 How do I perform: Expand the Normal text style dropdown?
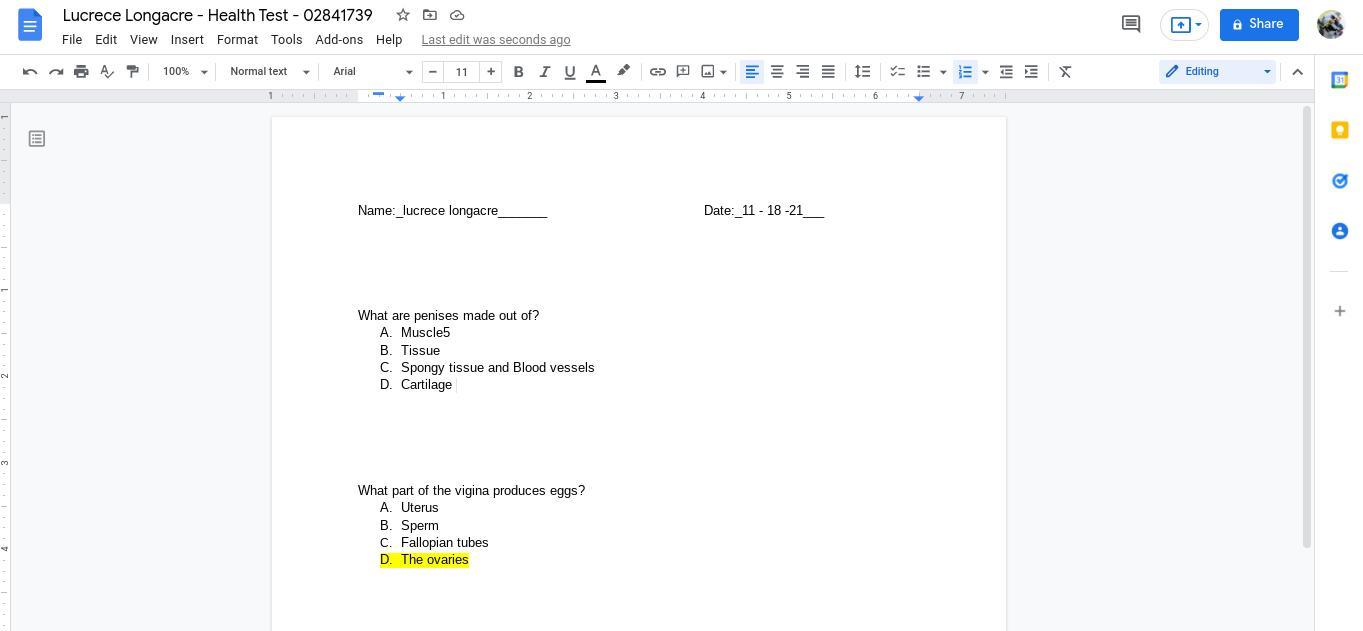coord(270,72)
